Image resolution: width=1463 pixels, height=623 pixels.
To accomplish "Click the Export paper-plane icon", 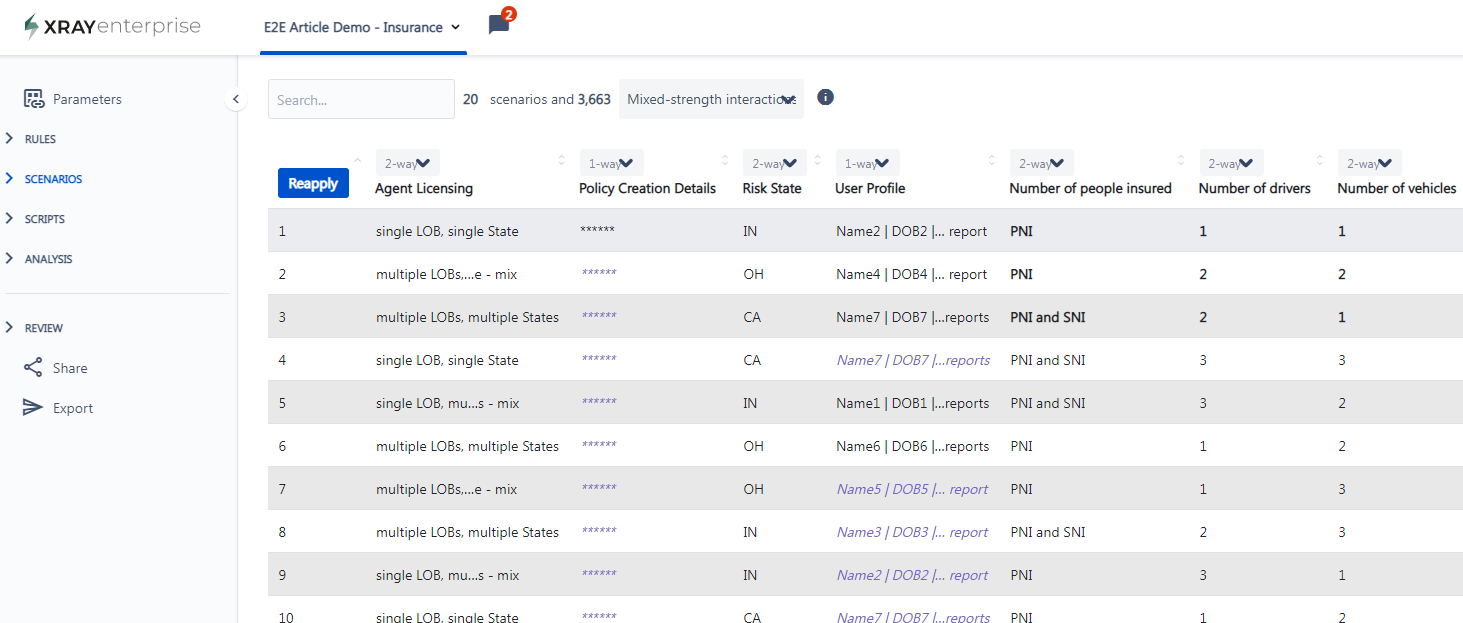I will [33, 408].
